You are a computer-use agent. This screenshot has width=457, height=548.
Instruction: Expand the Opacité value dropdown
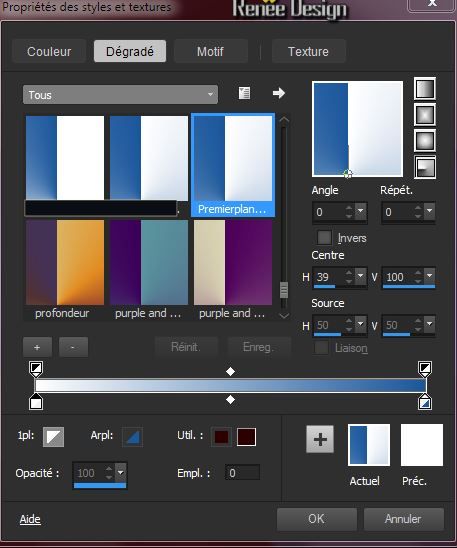click(x=121, y=473)
